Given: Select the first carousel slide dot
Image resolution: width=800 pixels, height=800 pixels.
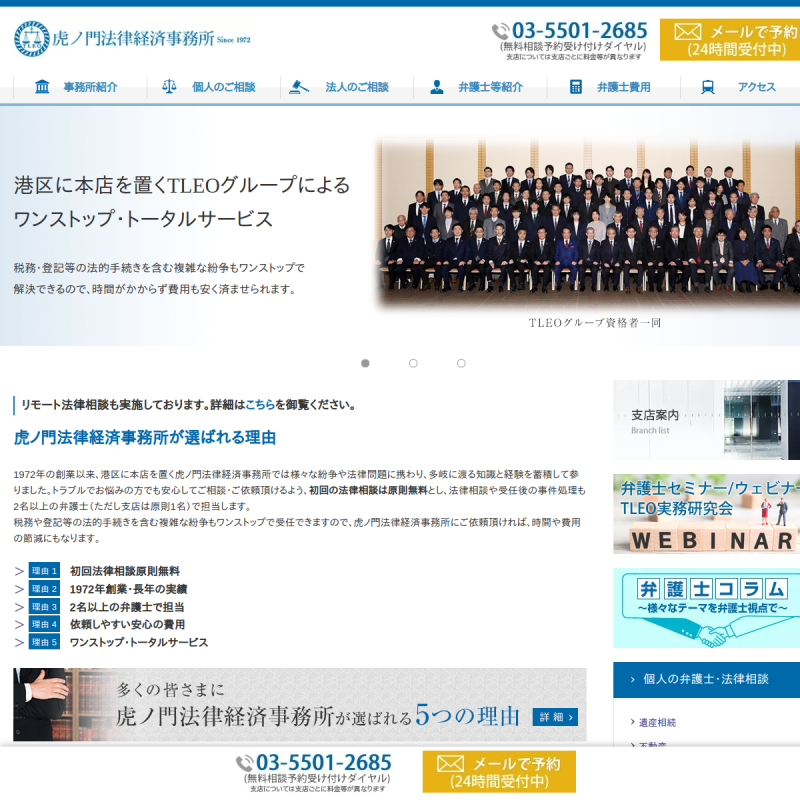Looking at the screenshot, I should coord(365,363).
